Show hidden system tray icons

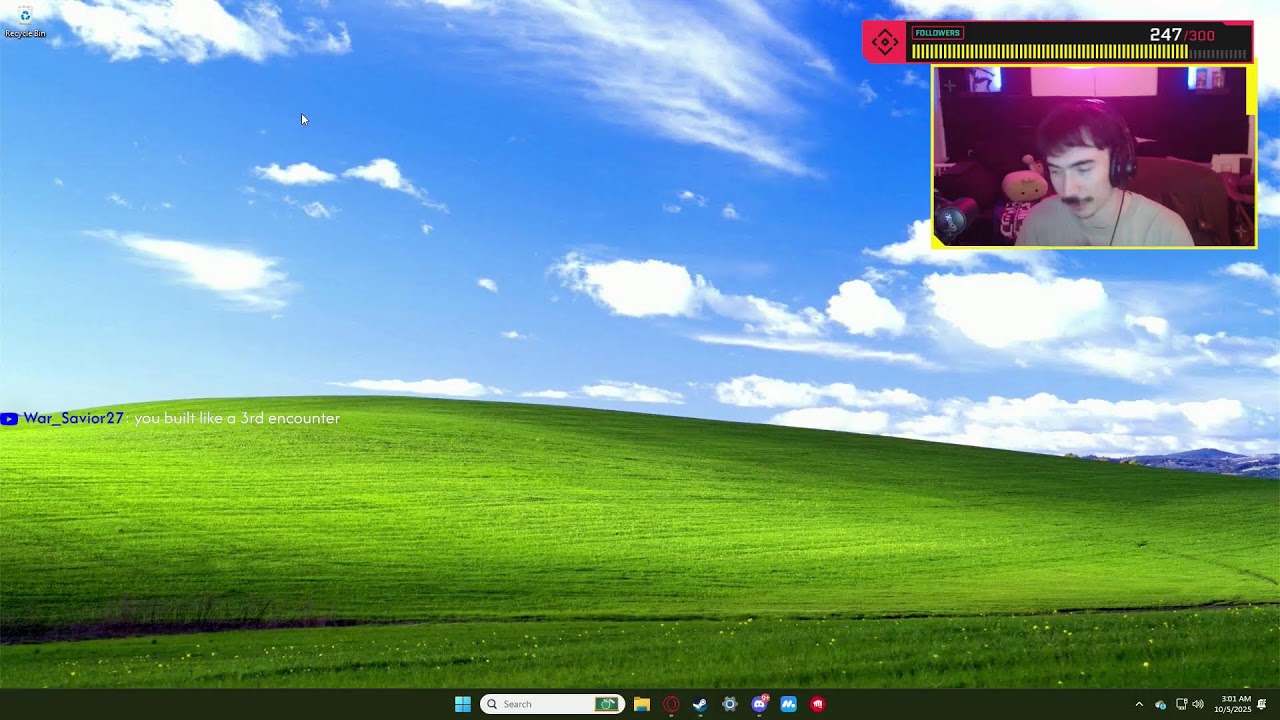(x=1138, y=704)
